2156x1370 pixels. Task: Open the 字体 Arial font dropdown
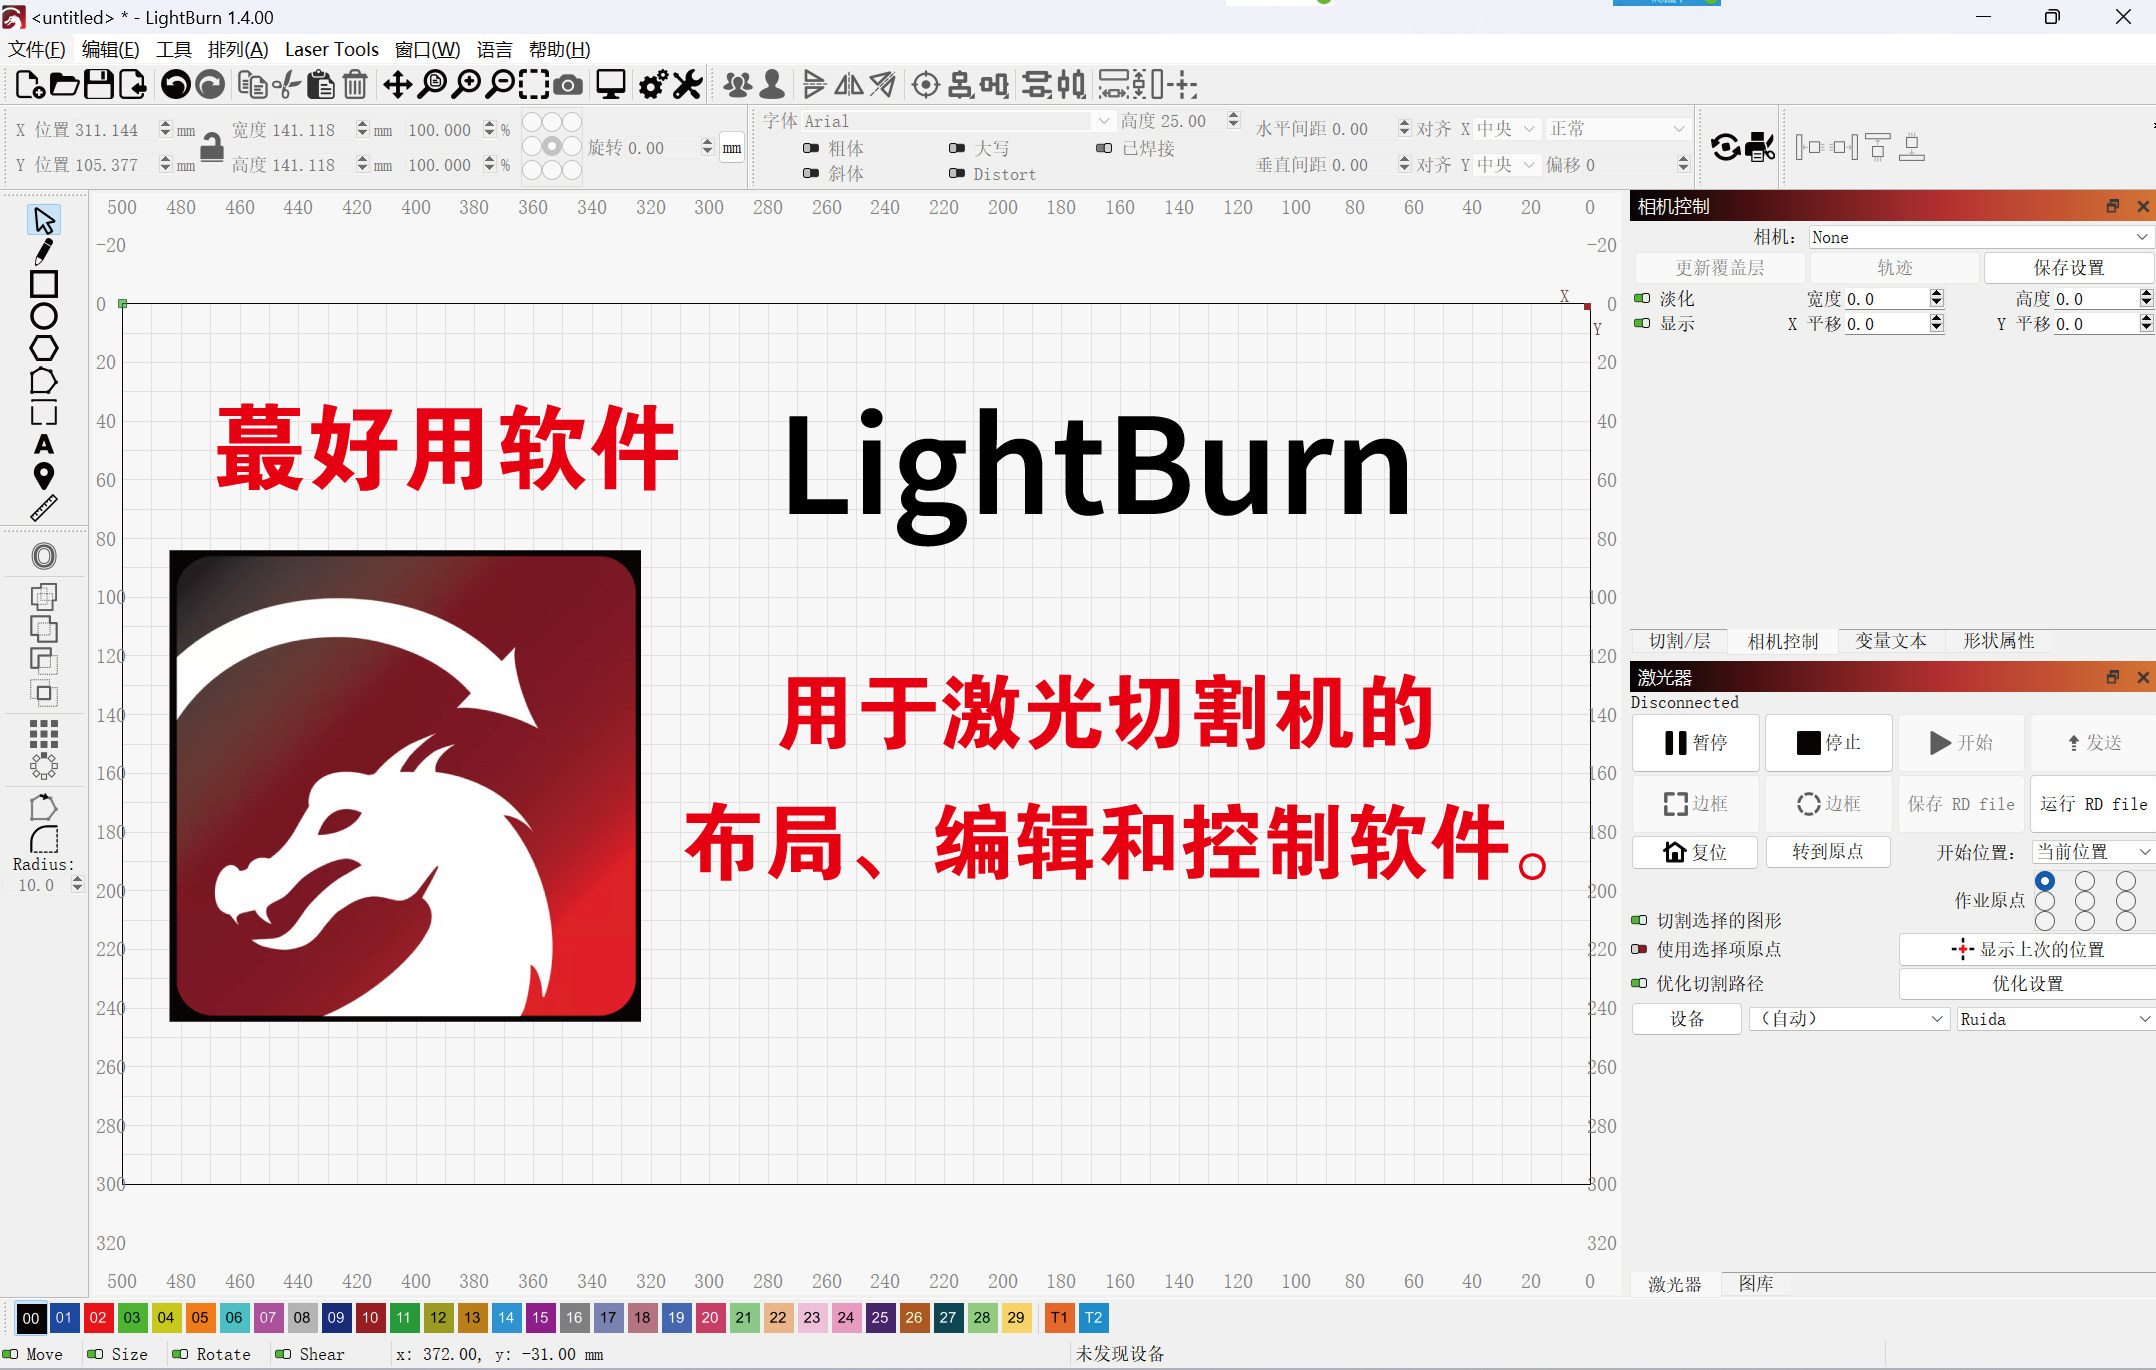coord(957,121)
